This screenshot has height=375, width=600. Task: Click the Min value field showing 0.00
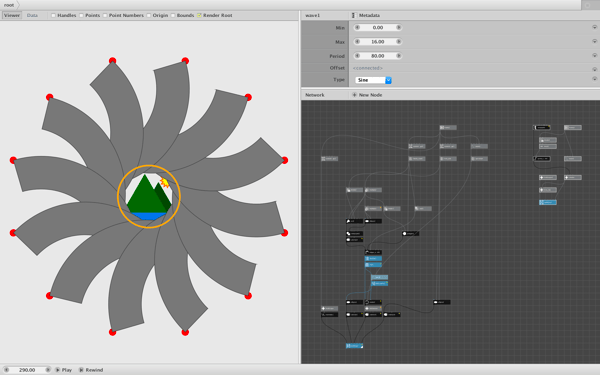378,28
